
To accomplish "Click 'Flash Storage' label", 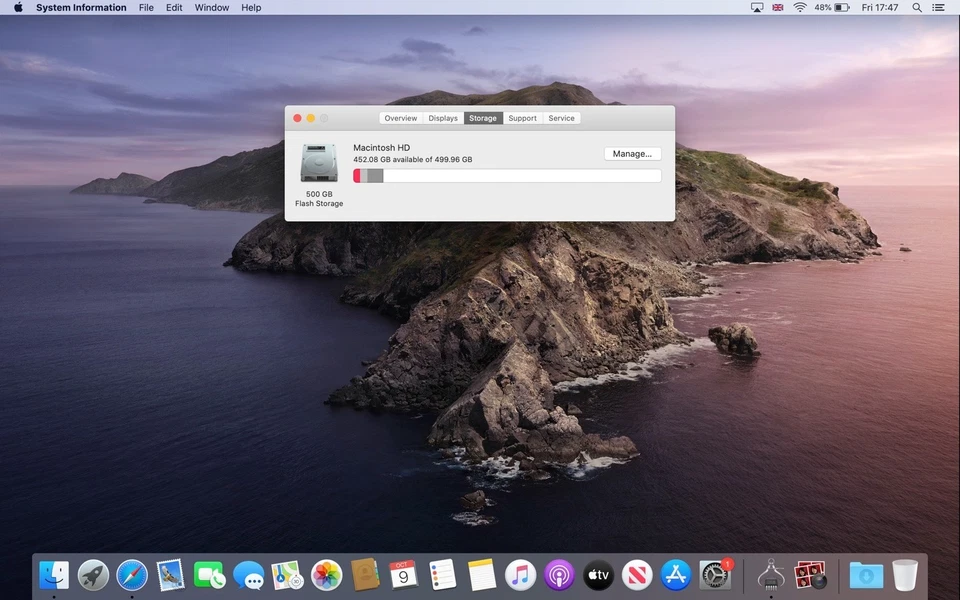I will 319,203.
